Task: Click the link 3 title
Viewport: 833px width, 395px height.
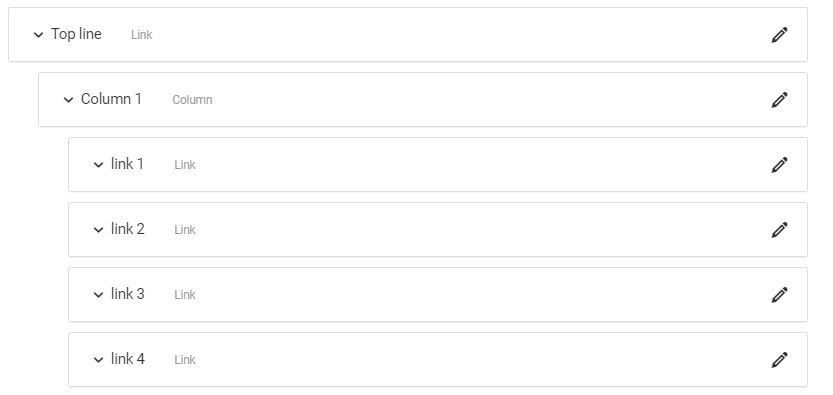Action: 128,294
